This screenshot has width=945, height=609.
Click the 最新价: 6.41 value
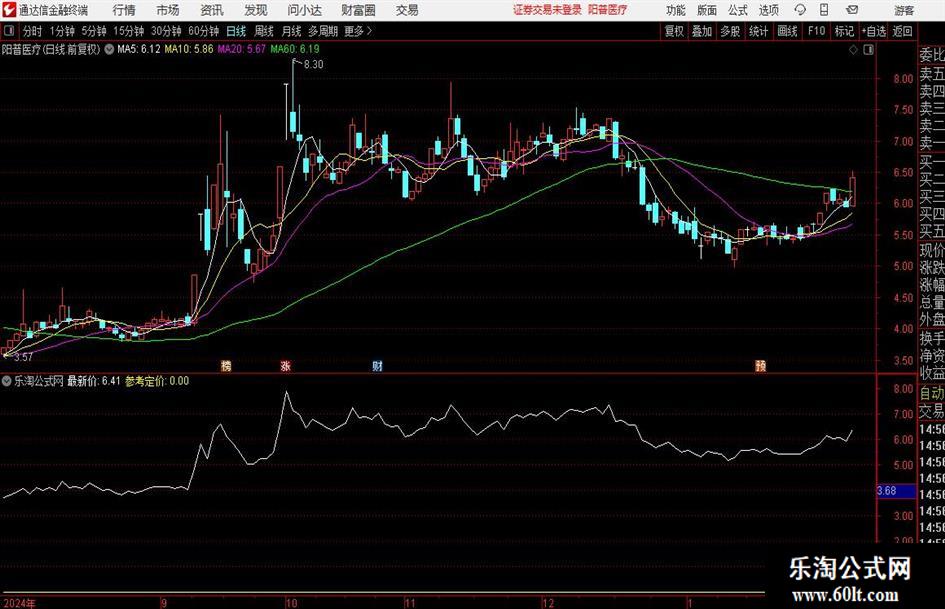coord(93,381)
